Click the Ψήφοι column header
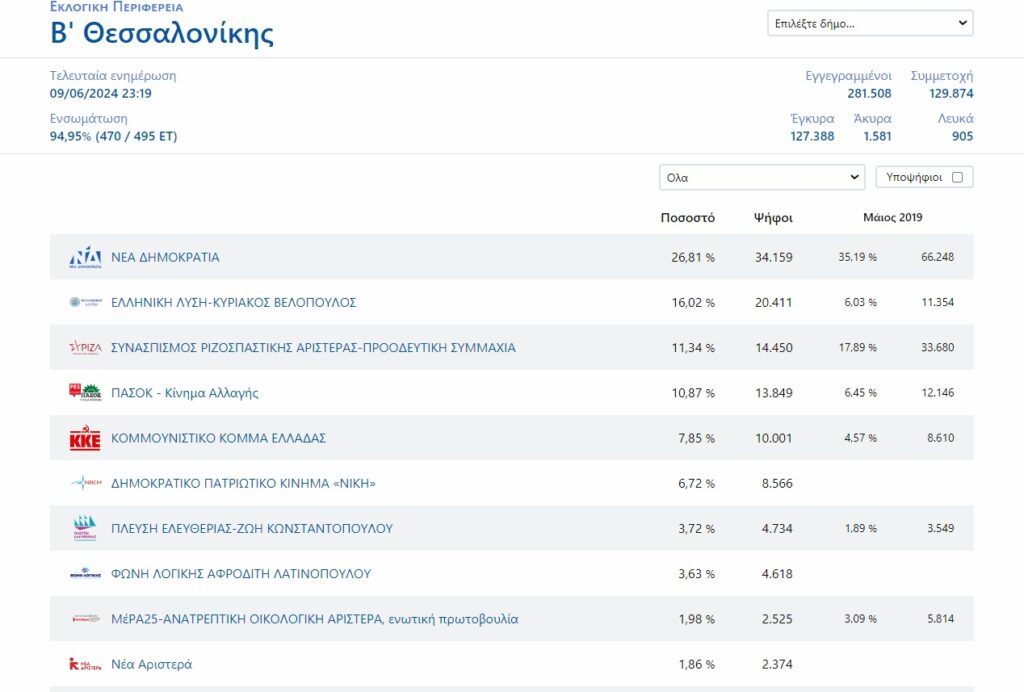Screen dimensions: 1024x692 pyautogui.click(x=773, y=218)
